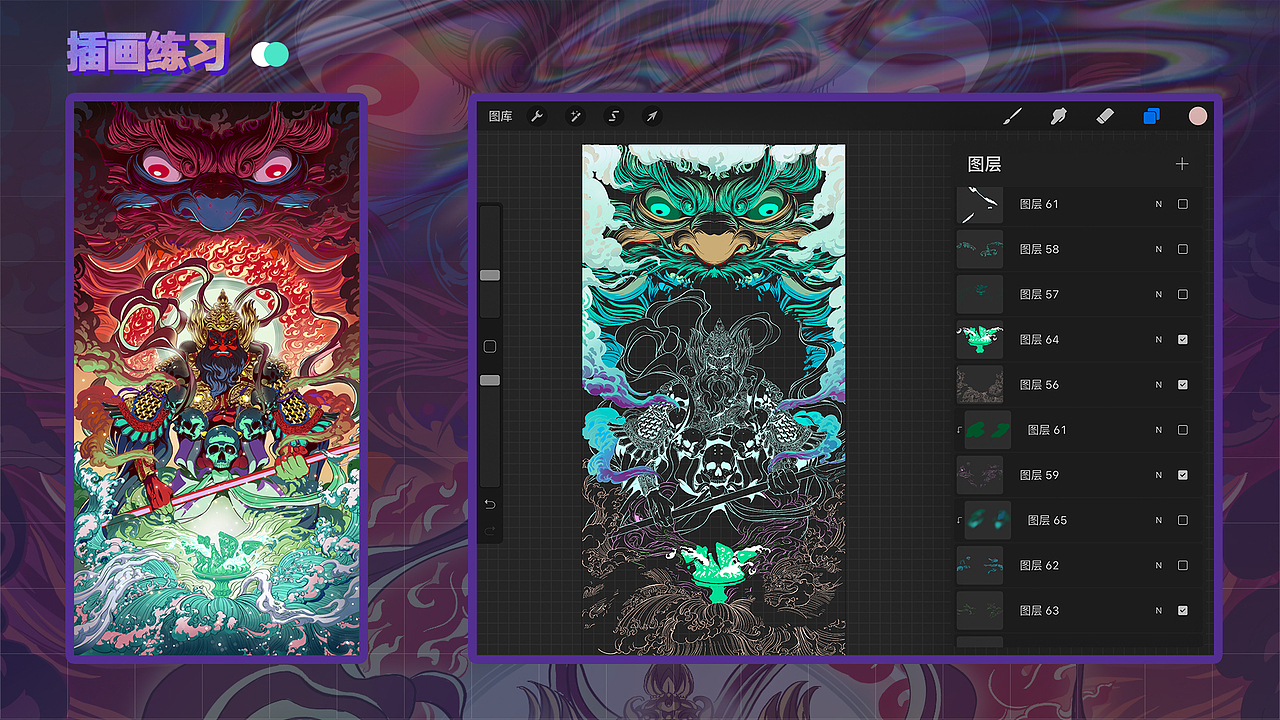The image size is (1280, 720).
Task: Select the layer name 图层 57
Action: coord(1039,295)
